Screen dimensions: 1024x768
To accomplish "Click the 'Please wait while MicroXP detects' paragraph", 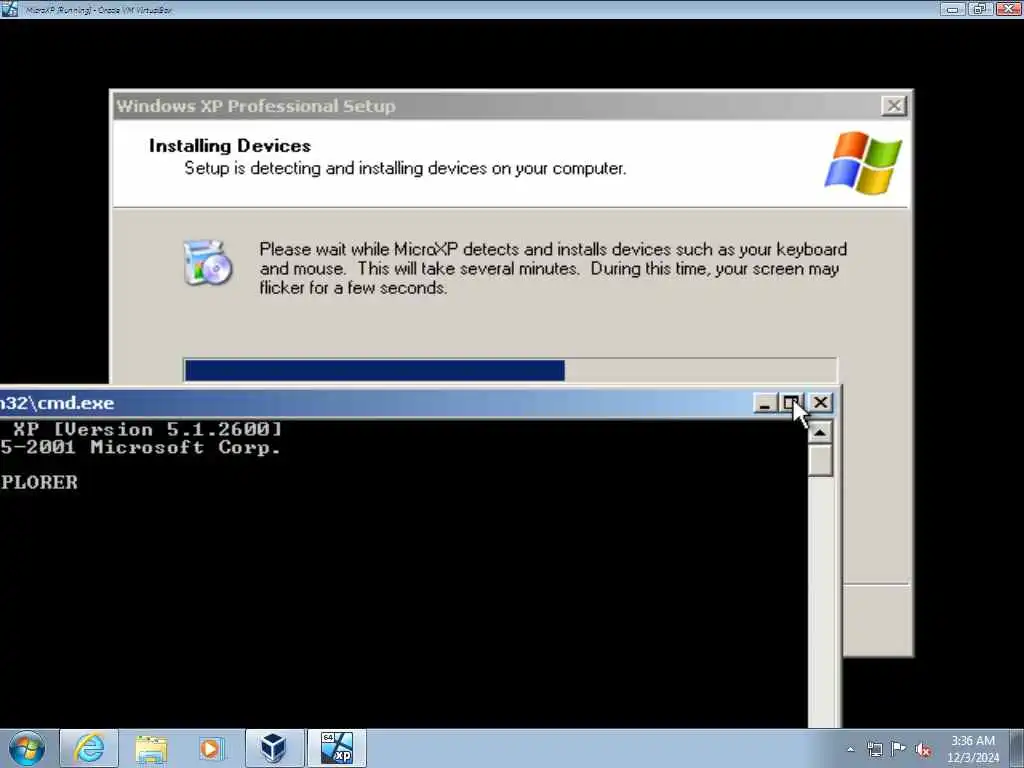I will click(552, 268).
